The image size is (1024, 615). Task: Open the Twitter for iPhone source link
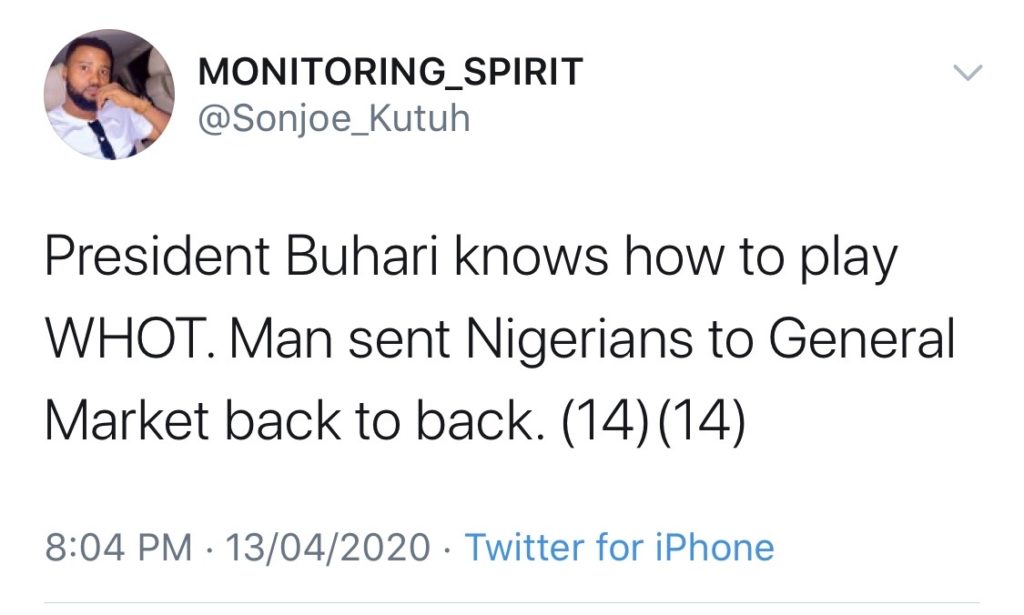(x=620, y=547)
